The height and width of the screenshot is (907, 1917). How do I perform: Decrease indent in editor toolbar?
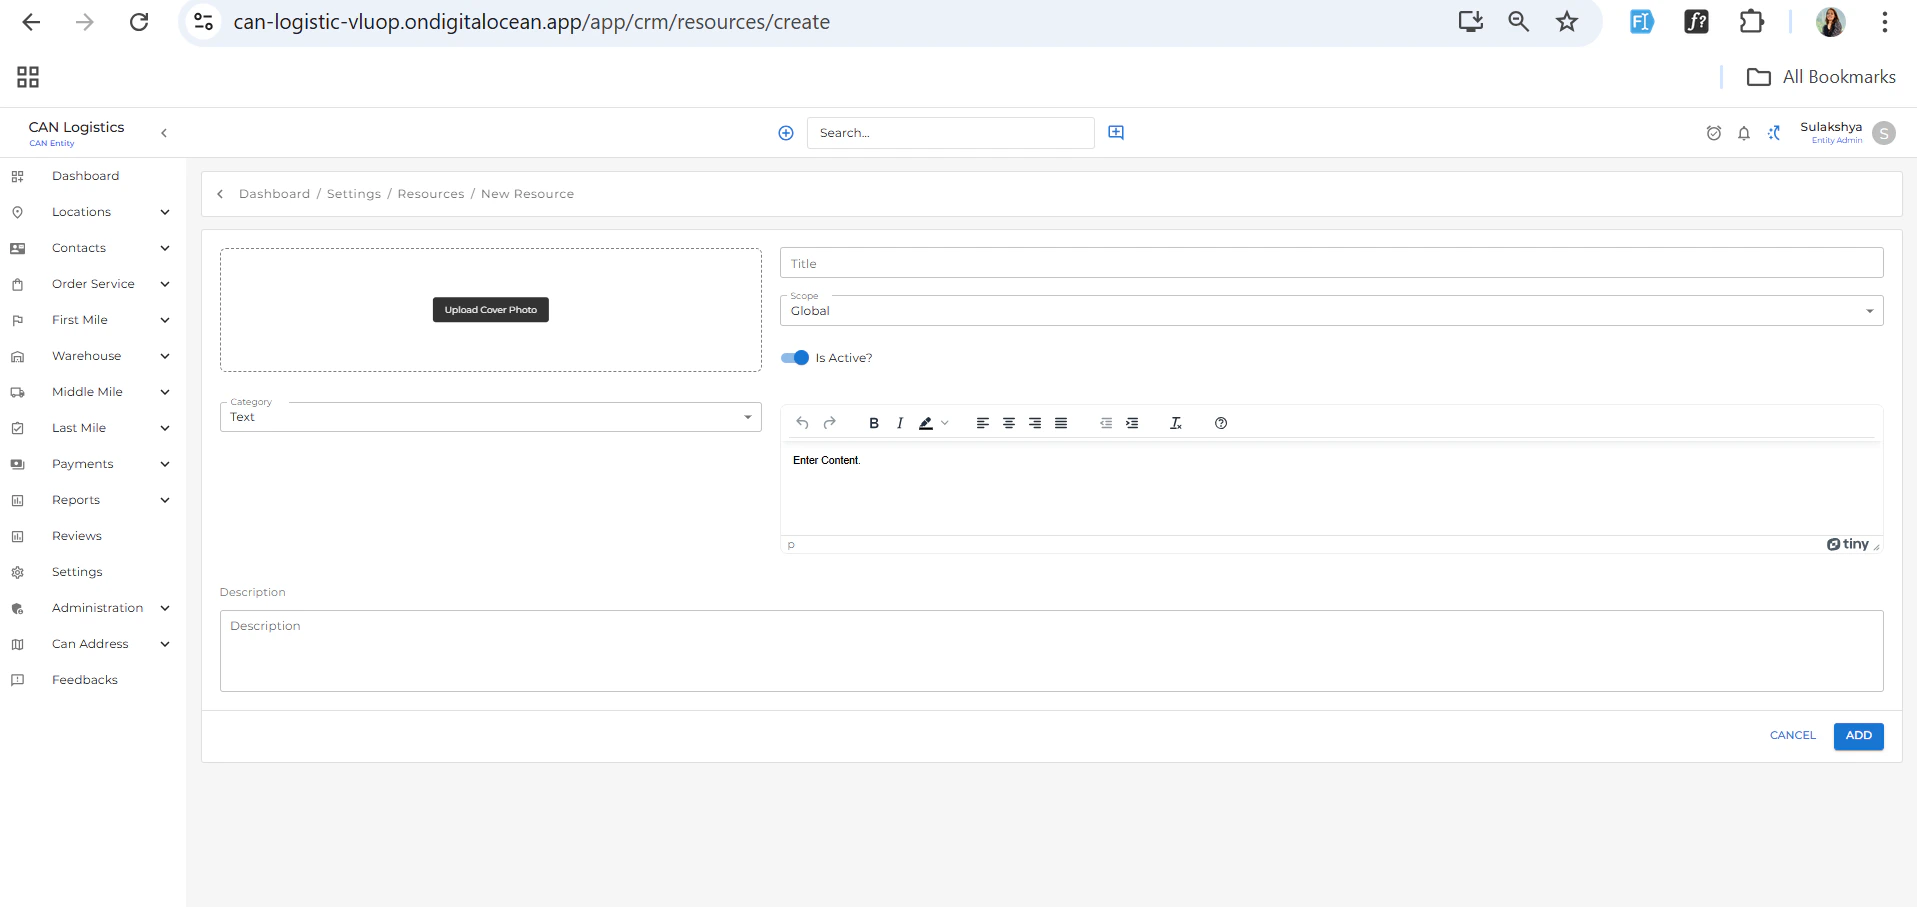pyautogui.click(x=1106, y=423)
